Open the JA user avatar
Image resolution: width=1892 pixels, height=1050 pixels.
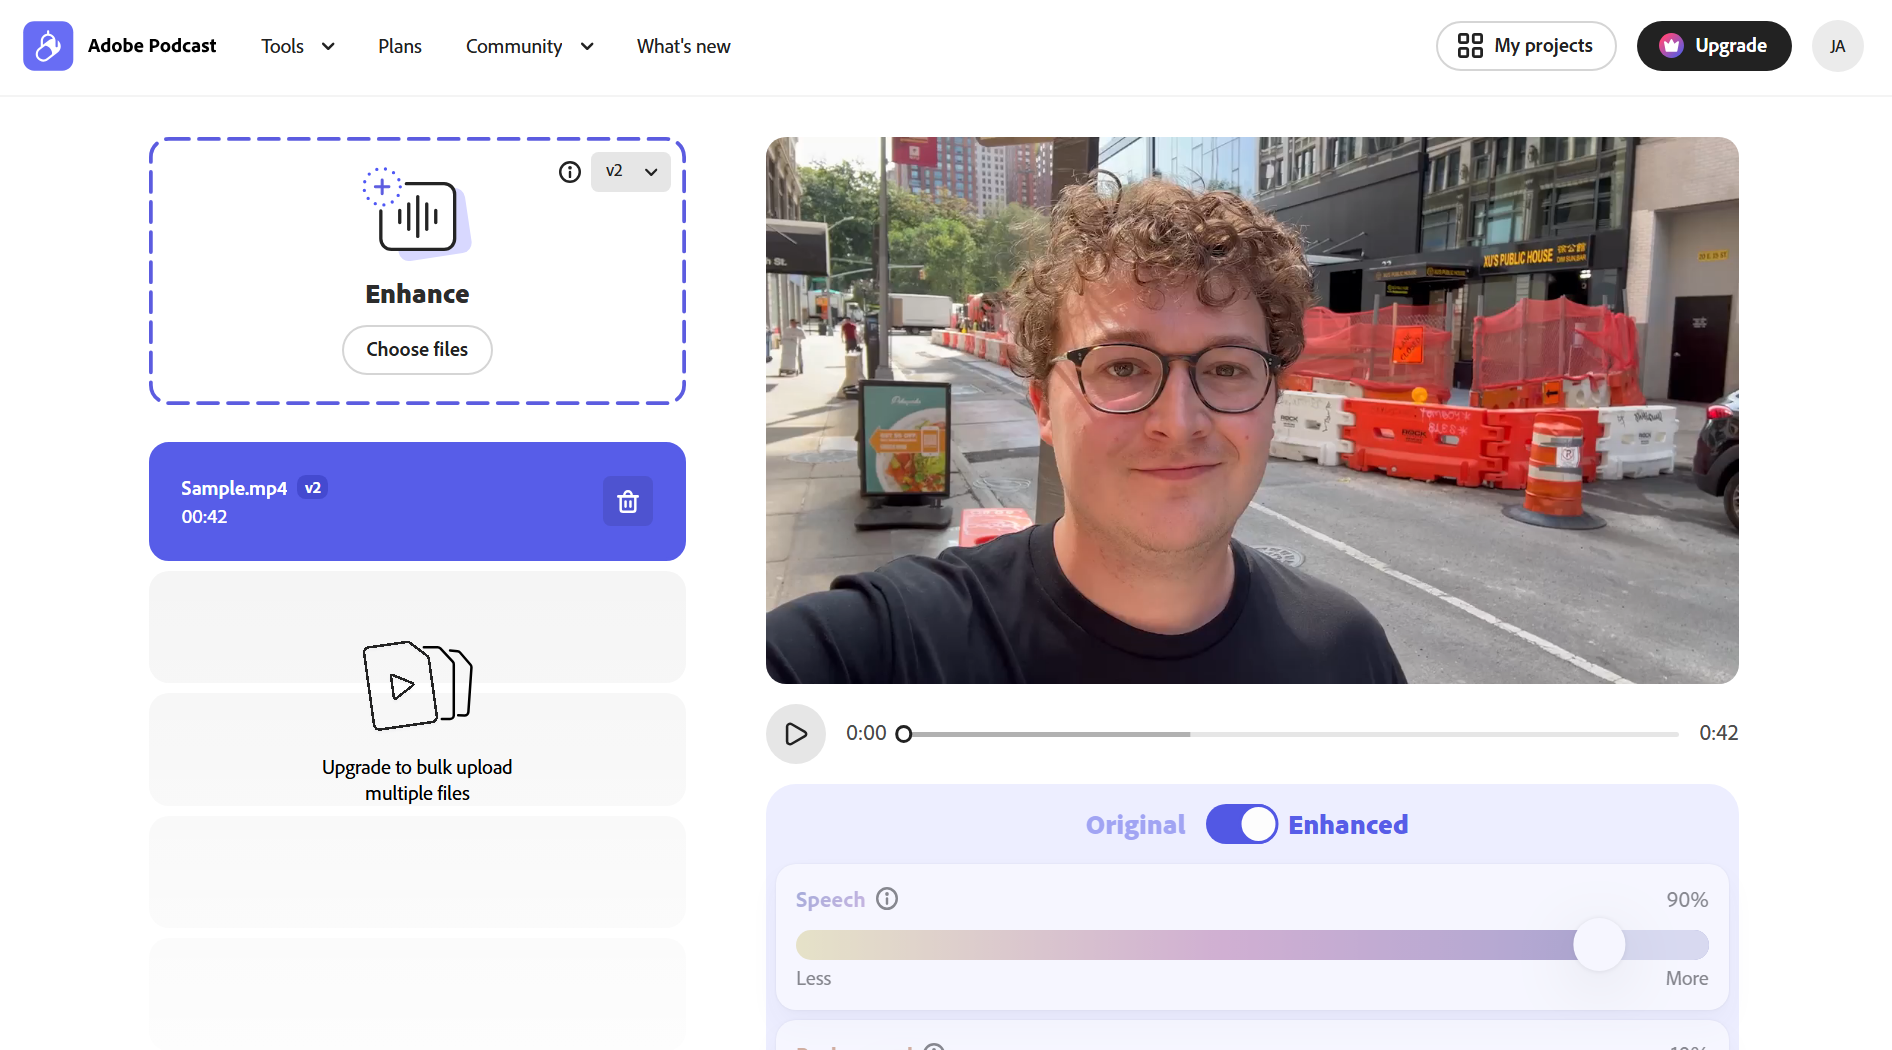(x=1837, y=46)
